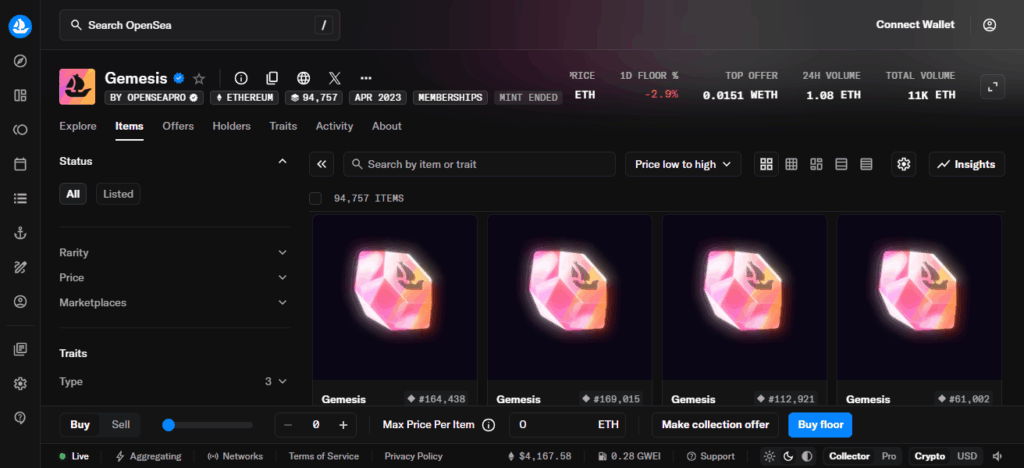Open the Activity tab

pos(334,126)
